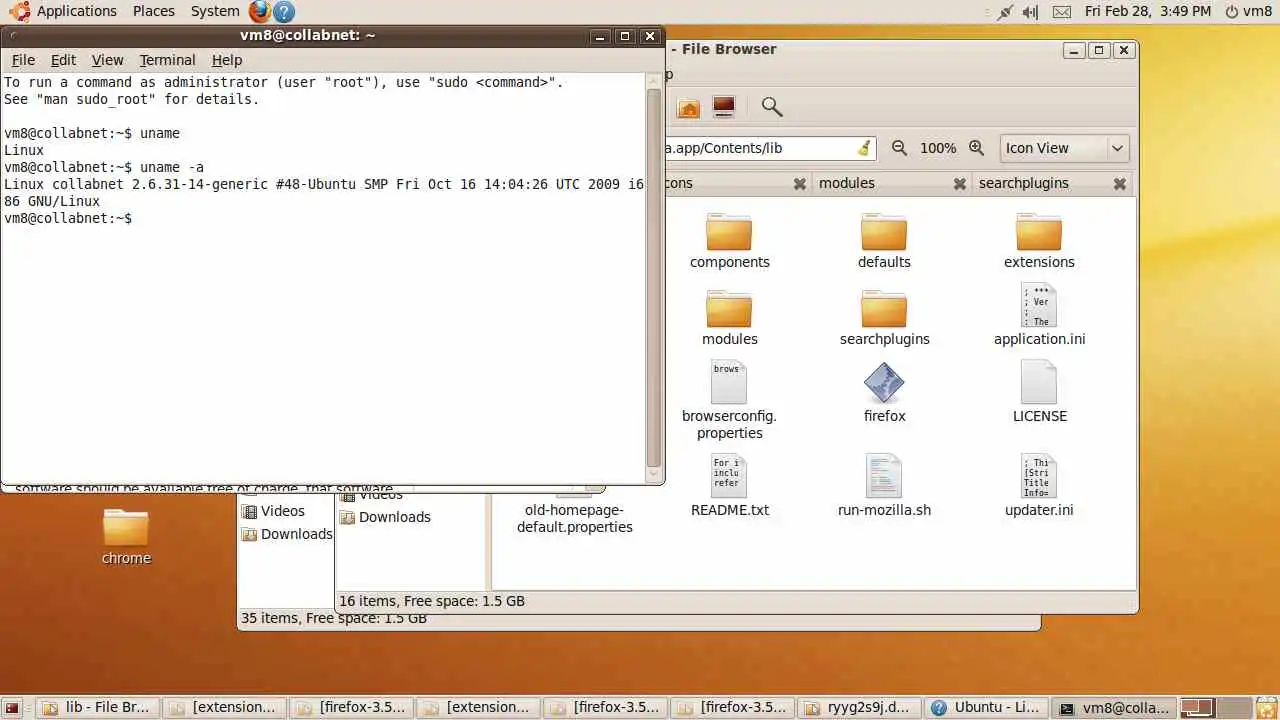Select the defaults folder icon
The height and width of the screenshot is (720, 1280).
tap(884, 231)
